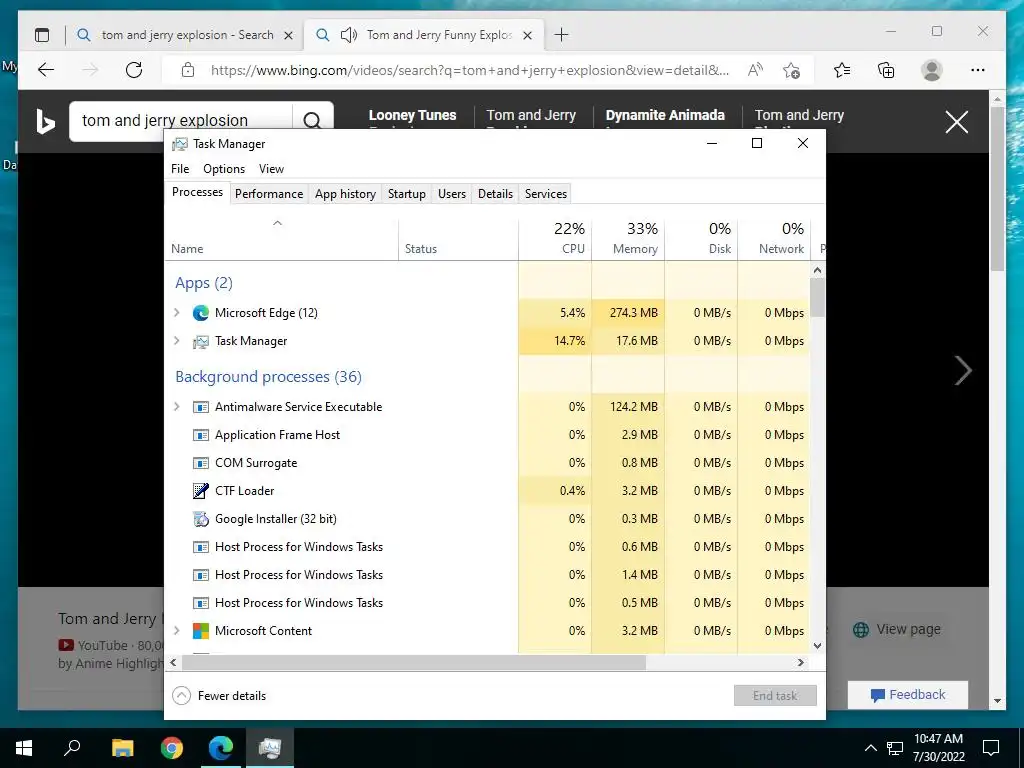The height and width of the screenshot is (768, 1024).
Task: Switch to the Details tab
Action: click(x=495, y=194)
